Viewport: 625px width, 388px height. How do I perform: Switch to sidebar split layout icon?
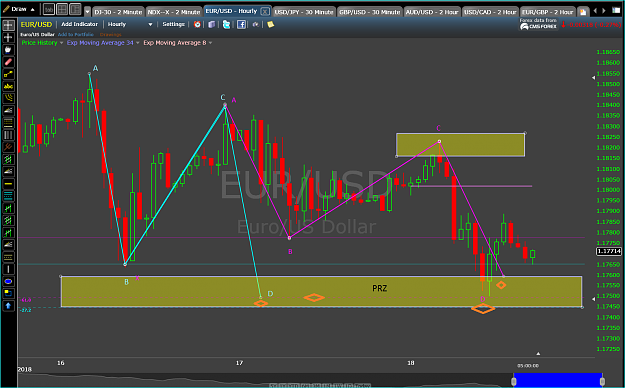pos(75,9)
